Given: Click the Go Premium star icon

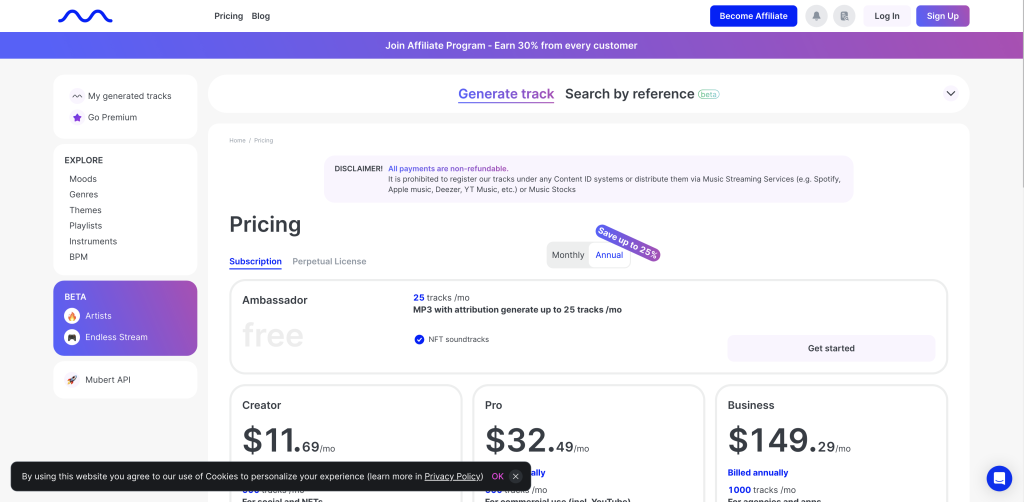Looking at the screenshot, I should (77, 118).
